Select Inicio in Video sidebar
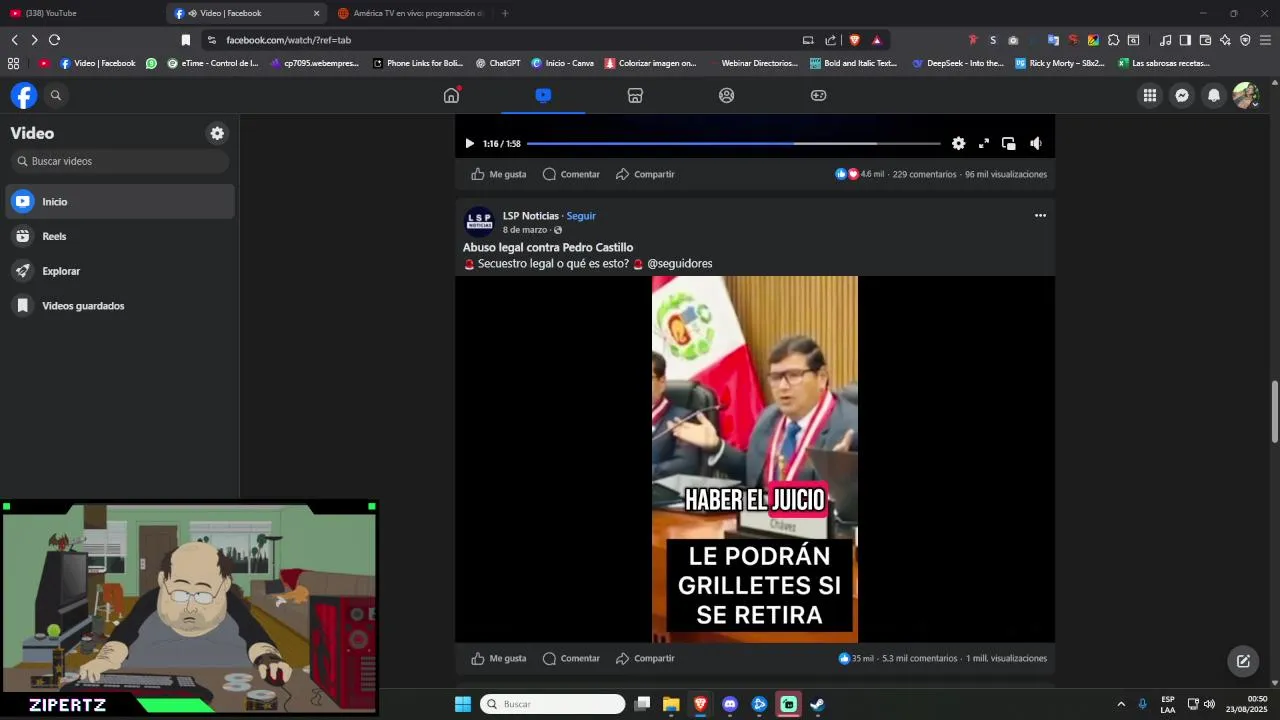Viewport: 1280px width, 720px height. (120, 202)
